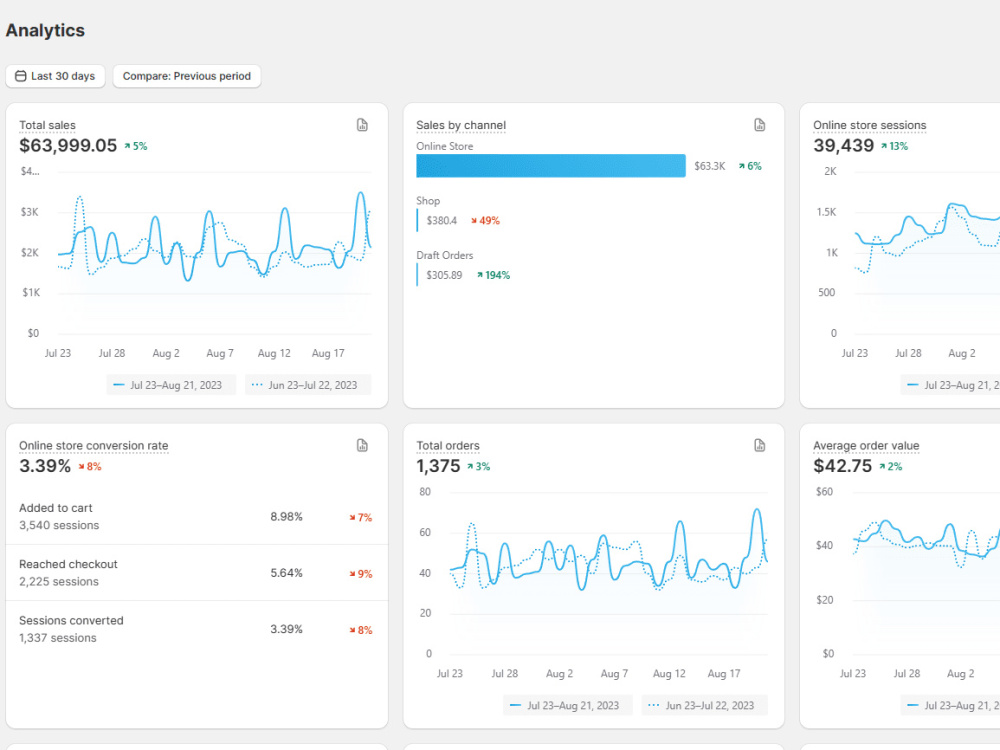The width and height of the screenshot is (1000, 750).
Task: Click the 49% decrease indicator for Shop
Action: pyautogui.click(x=485, y=221)
